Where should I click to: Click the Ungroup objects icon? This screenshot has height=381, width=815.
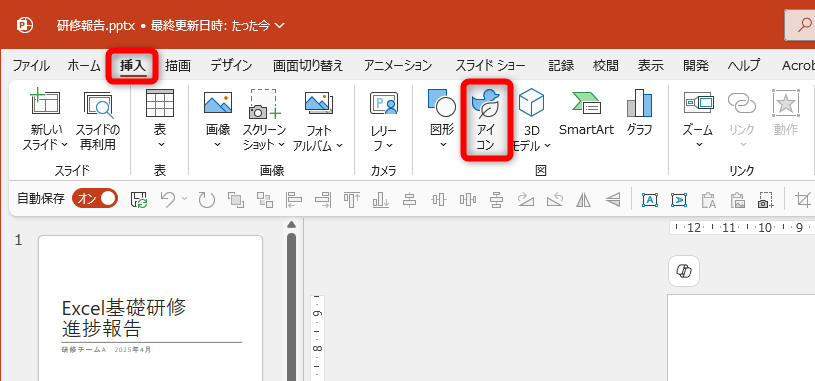coord(265,199)
